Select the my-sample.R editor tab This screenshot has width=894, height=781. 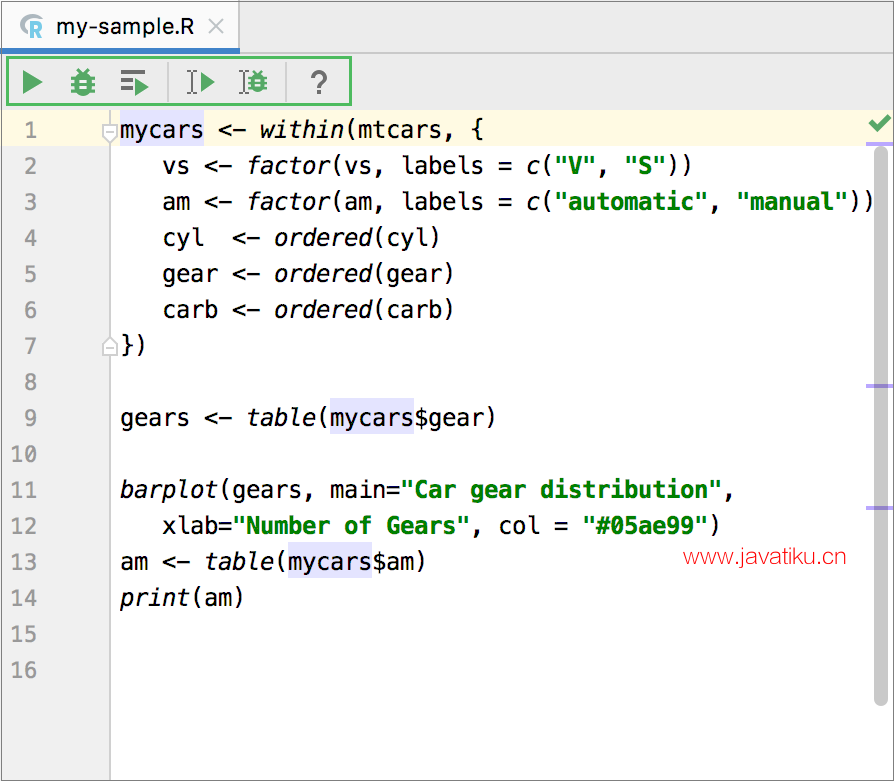coord(124,27)
